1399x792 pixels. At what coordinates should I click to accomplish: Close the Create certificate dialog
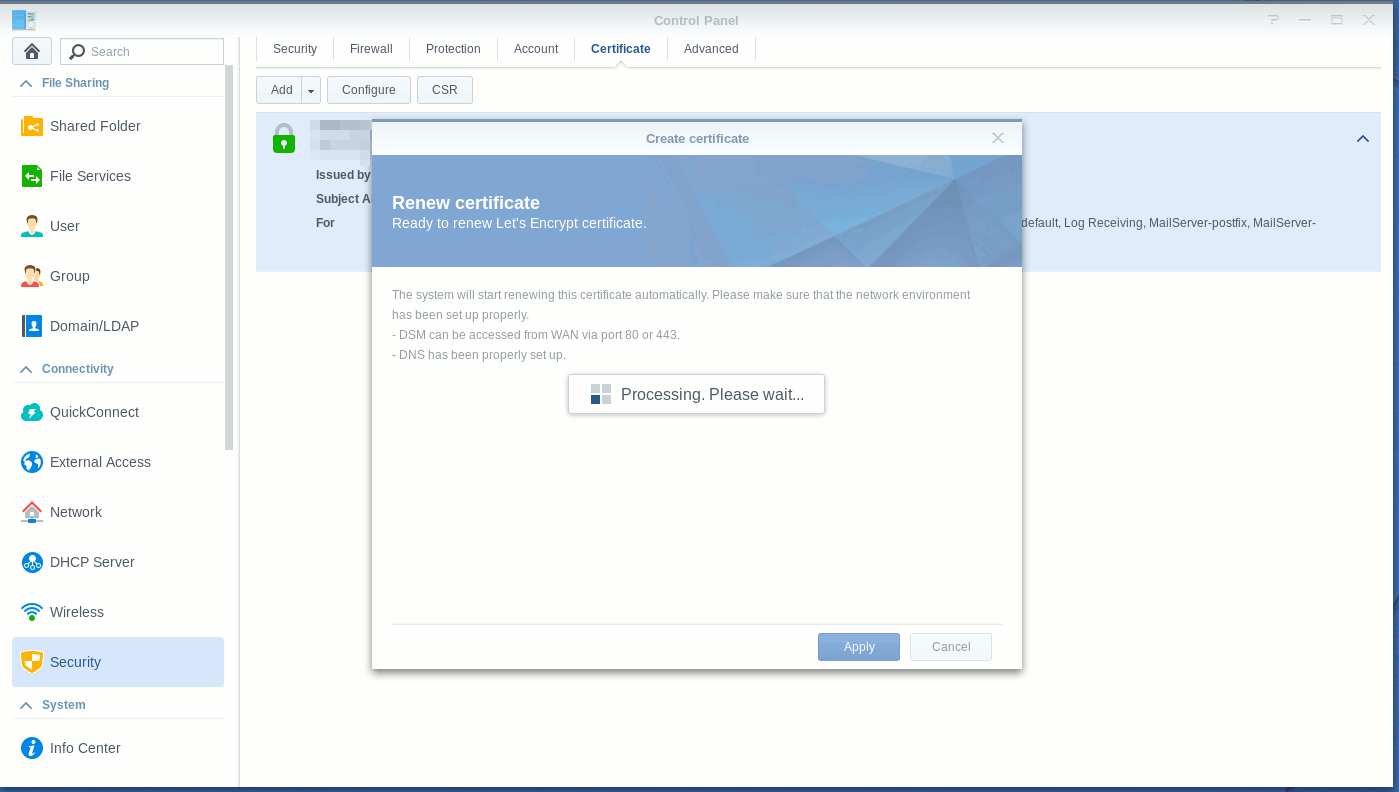click(x=997, y=138)
